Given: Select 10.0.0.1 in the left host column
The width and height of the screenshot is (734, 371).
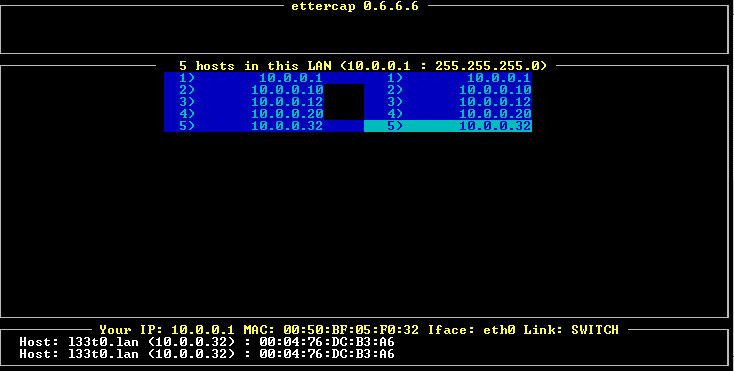Looking at the screenshot, I should (244, 78).
